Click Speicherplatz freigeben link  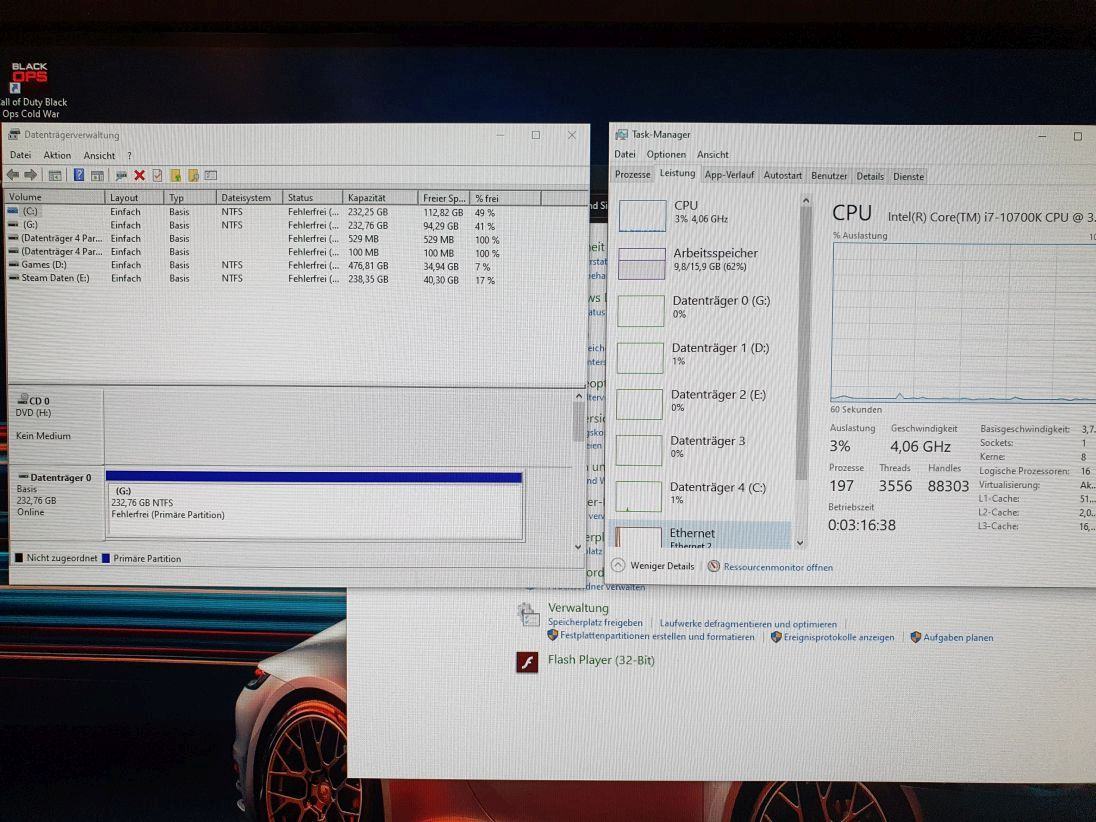click(595, 623)
